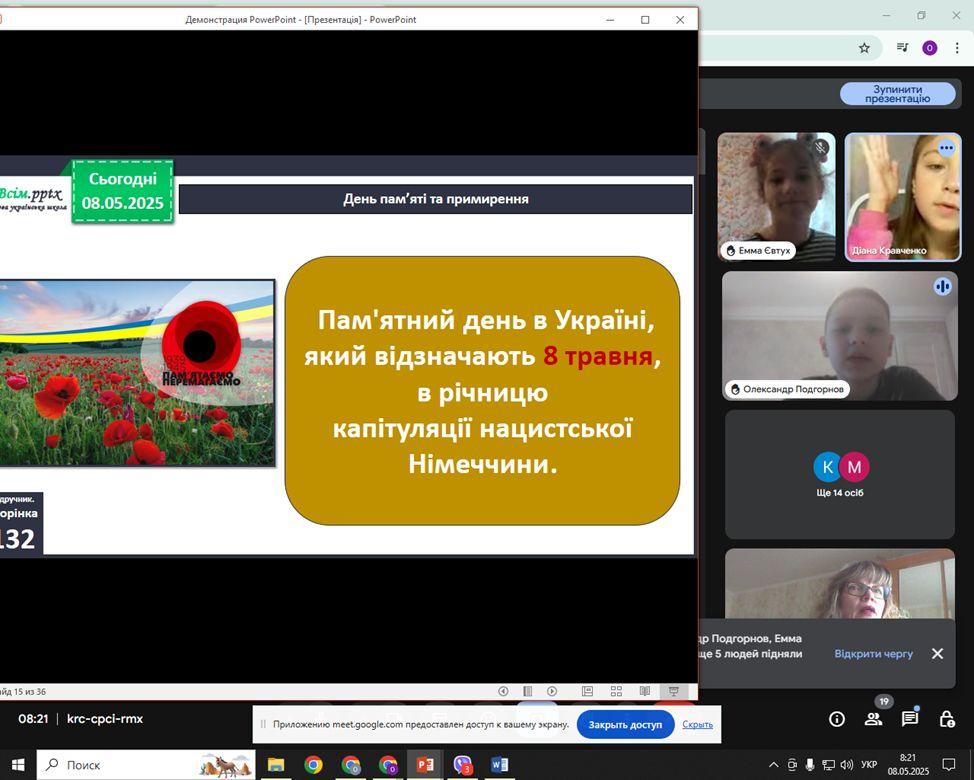Viewport: 974px width, 780px height.
Task: Open the see-all-slides icon between slide arrows
Action: (x=527, y=691)
